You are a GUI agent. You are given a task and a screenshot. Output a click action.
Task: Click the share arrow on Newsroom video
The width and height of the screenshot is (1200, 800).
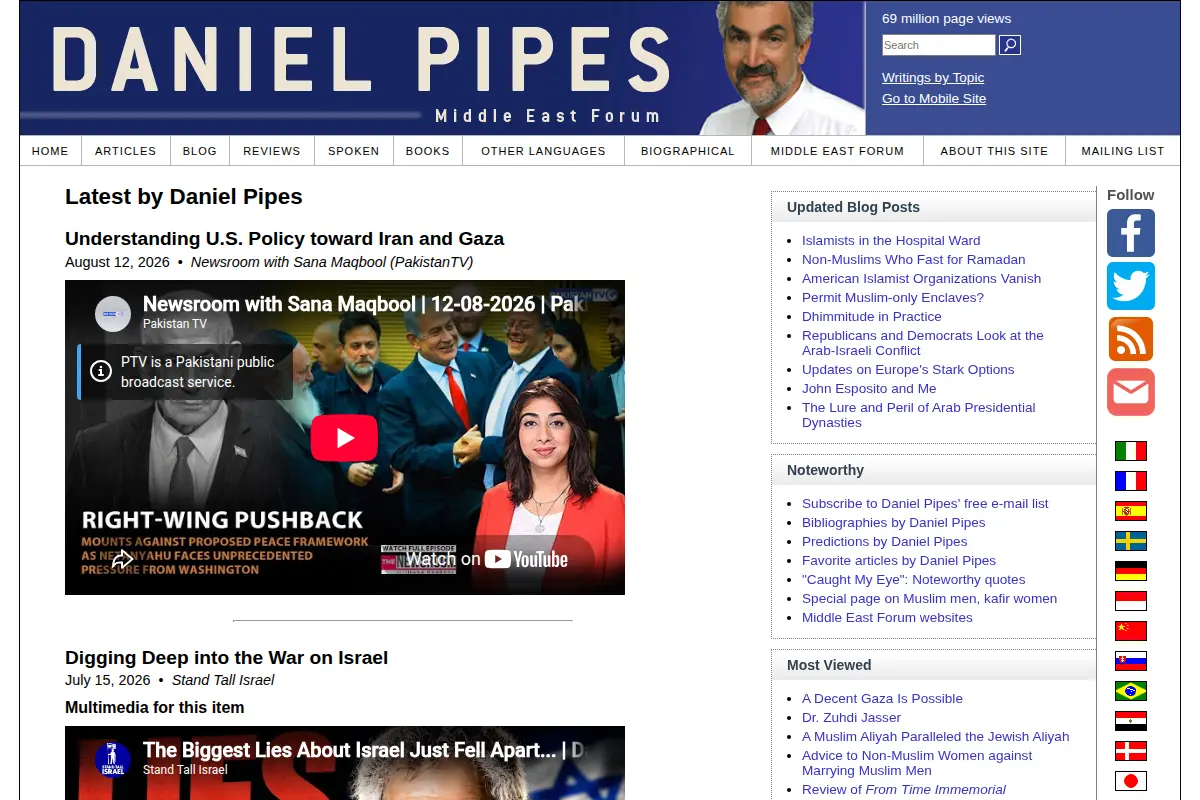click(x=122, y=560)
